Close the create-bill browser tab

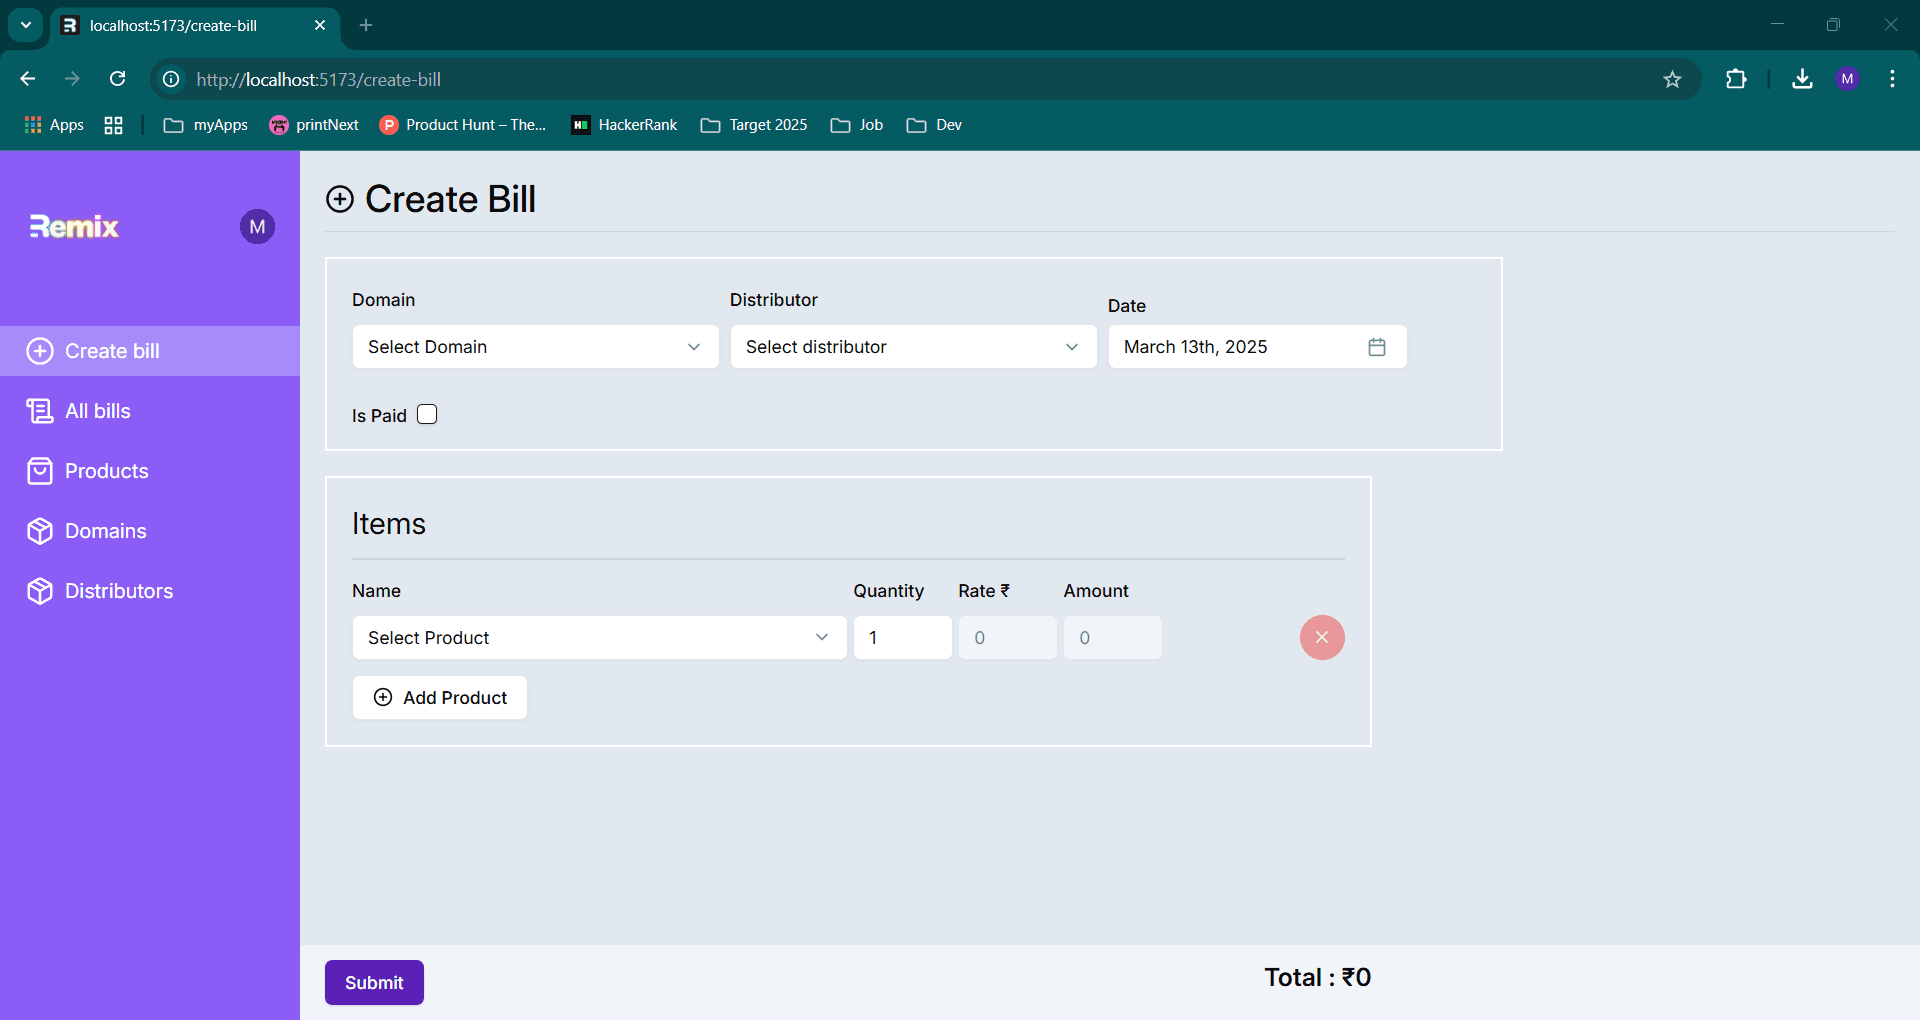tap(320, 25)
